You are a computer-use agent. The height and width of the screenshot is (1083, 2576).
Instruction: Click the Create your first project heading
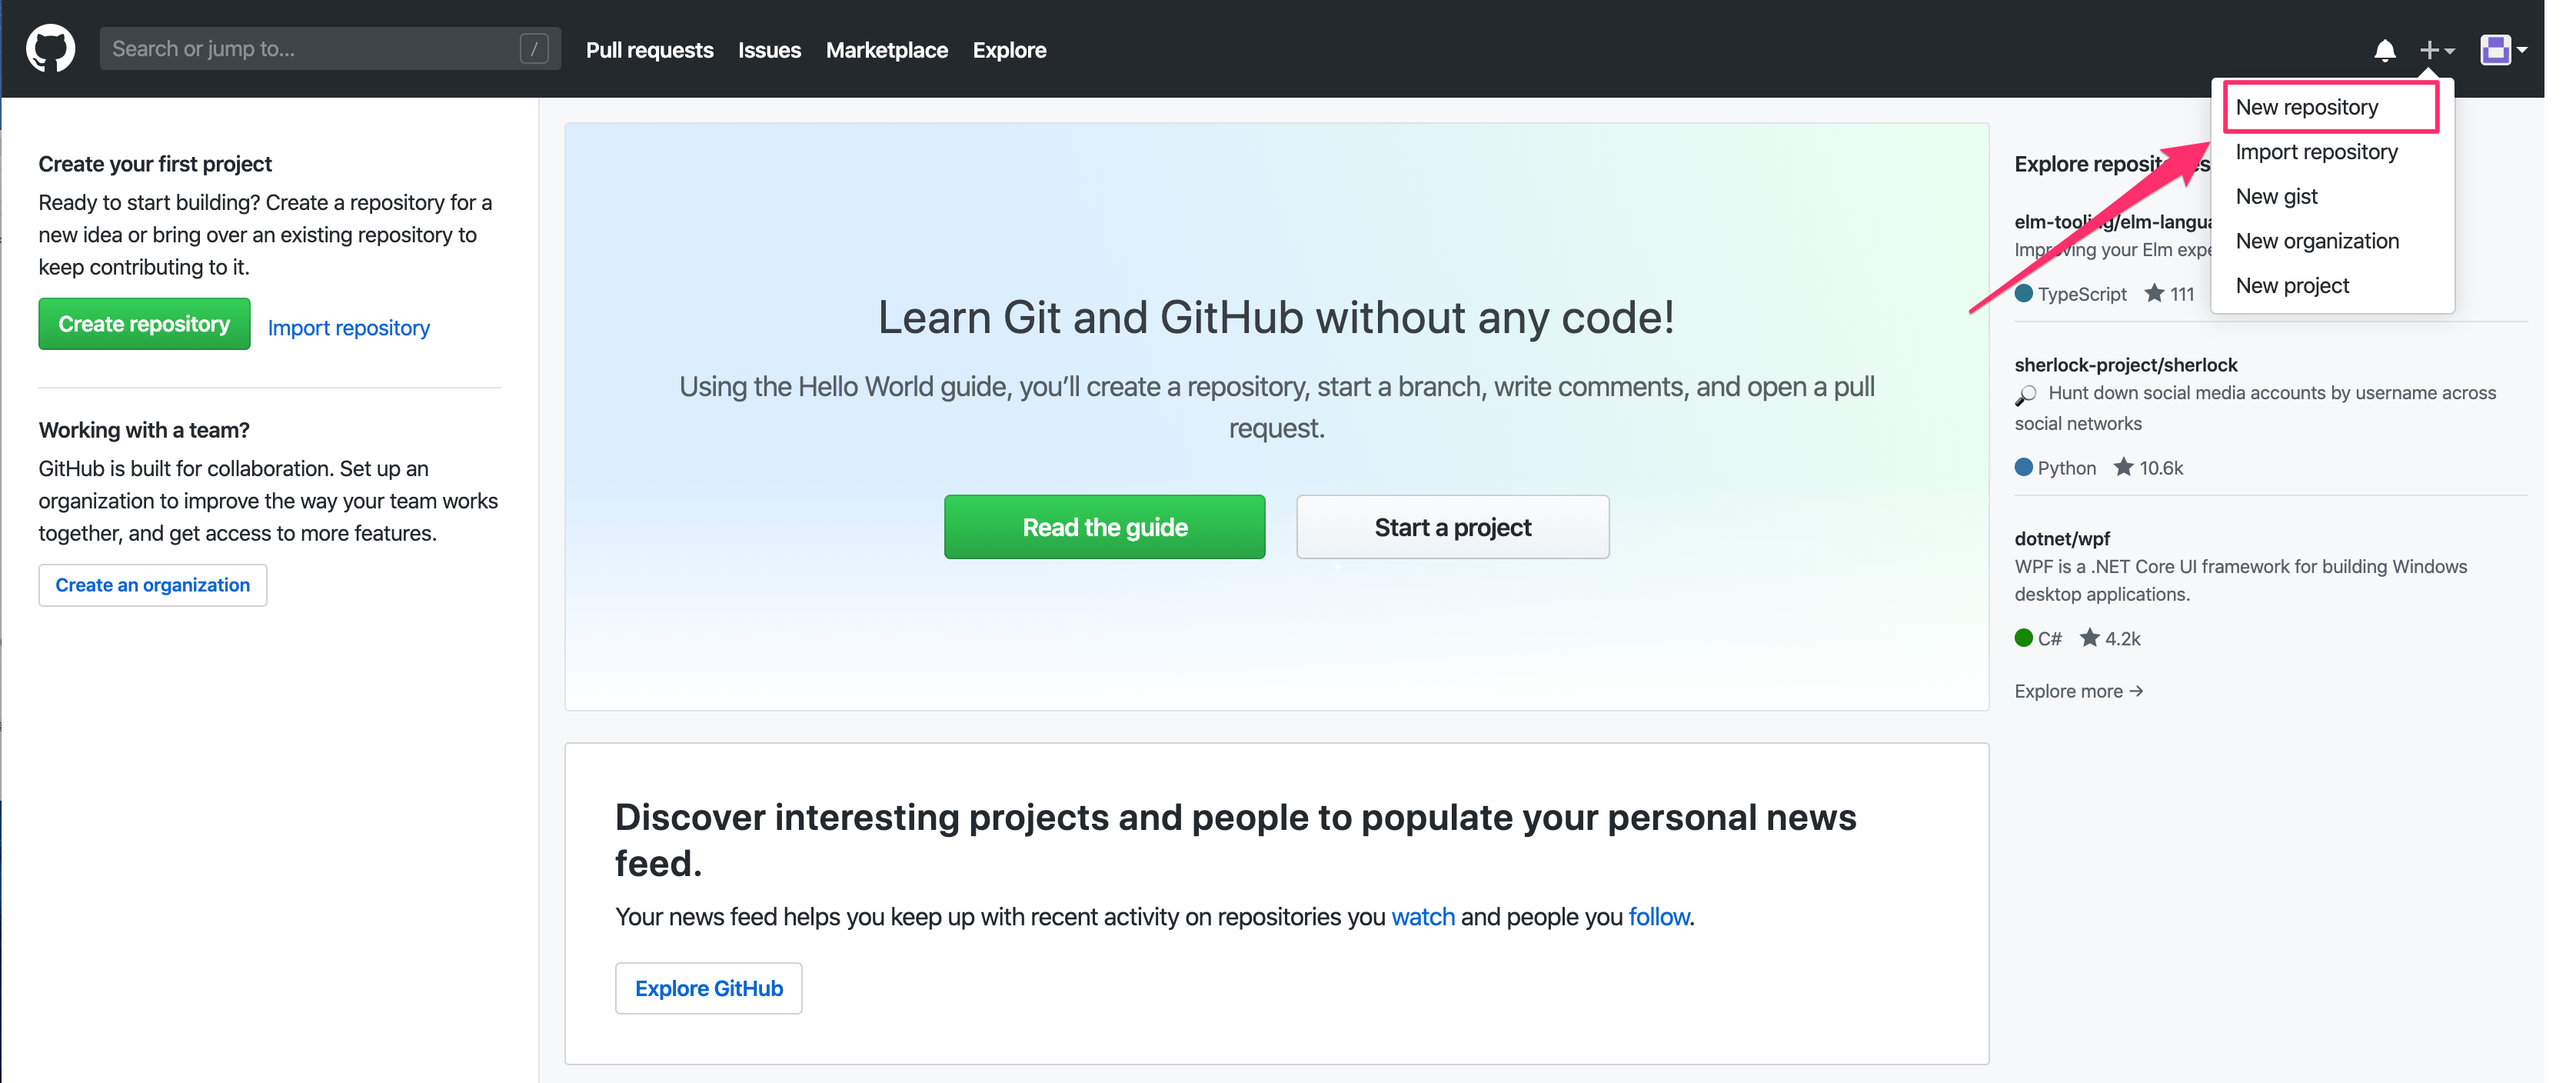click(155, 164)
